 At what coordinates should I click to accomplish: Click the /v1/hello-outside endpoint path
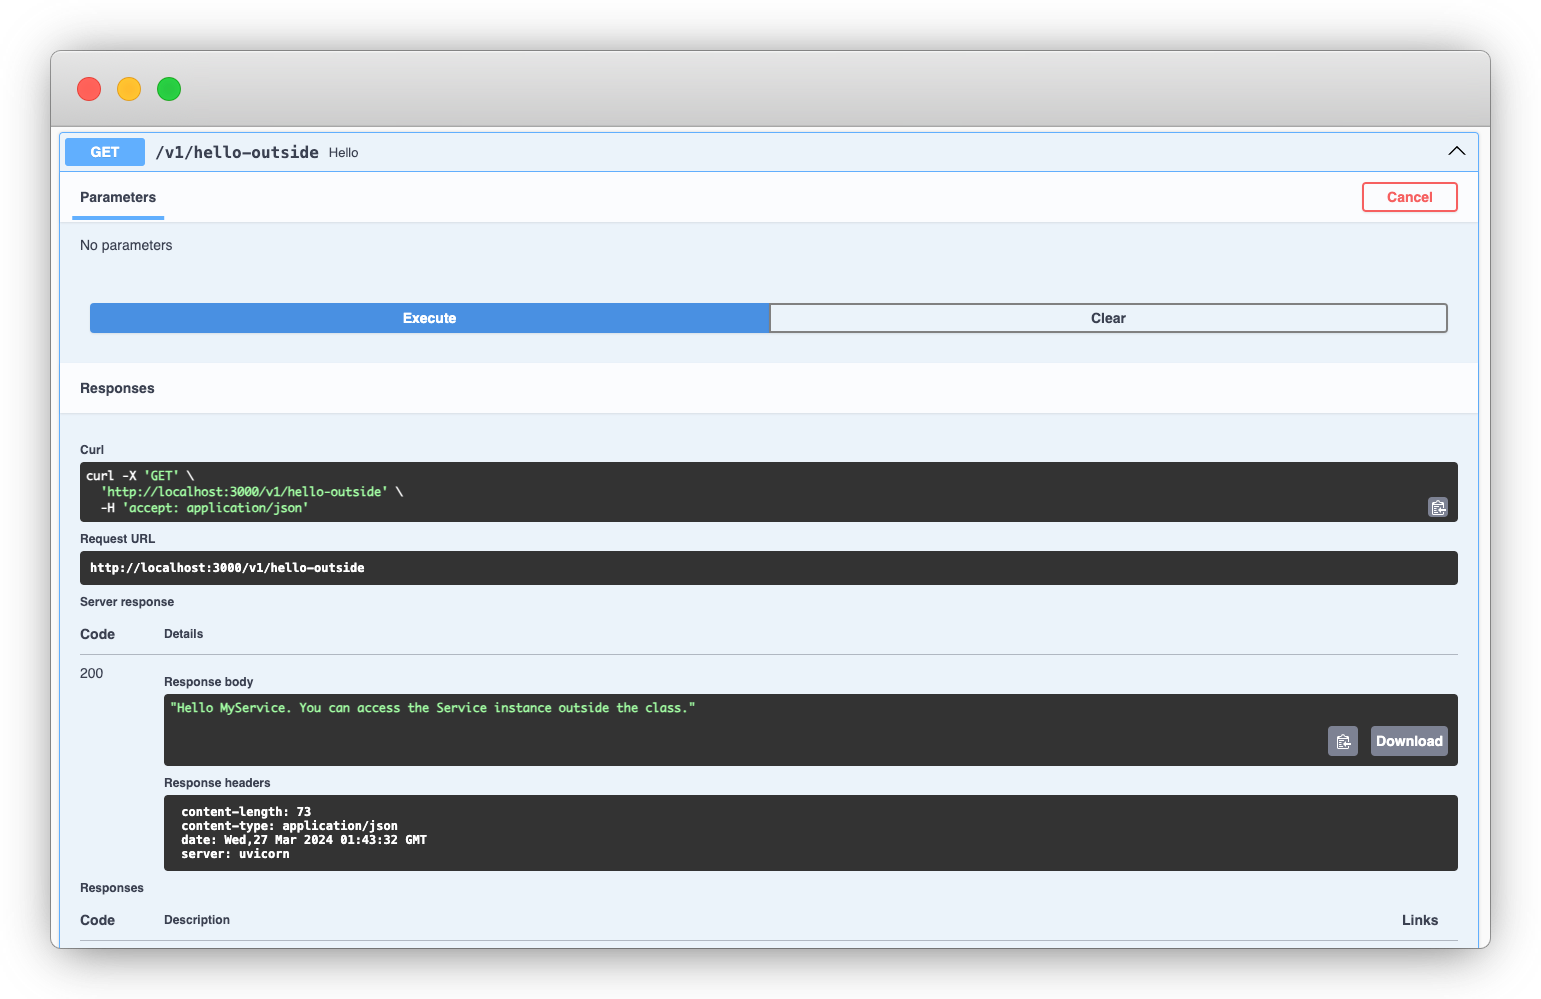point(237,152)
